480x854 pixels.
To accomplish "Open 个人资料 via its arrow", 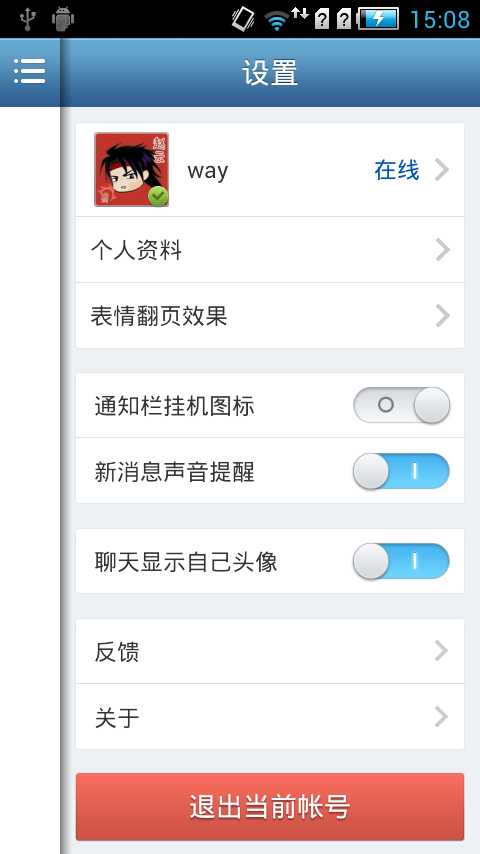I will point(443,250).
